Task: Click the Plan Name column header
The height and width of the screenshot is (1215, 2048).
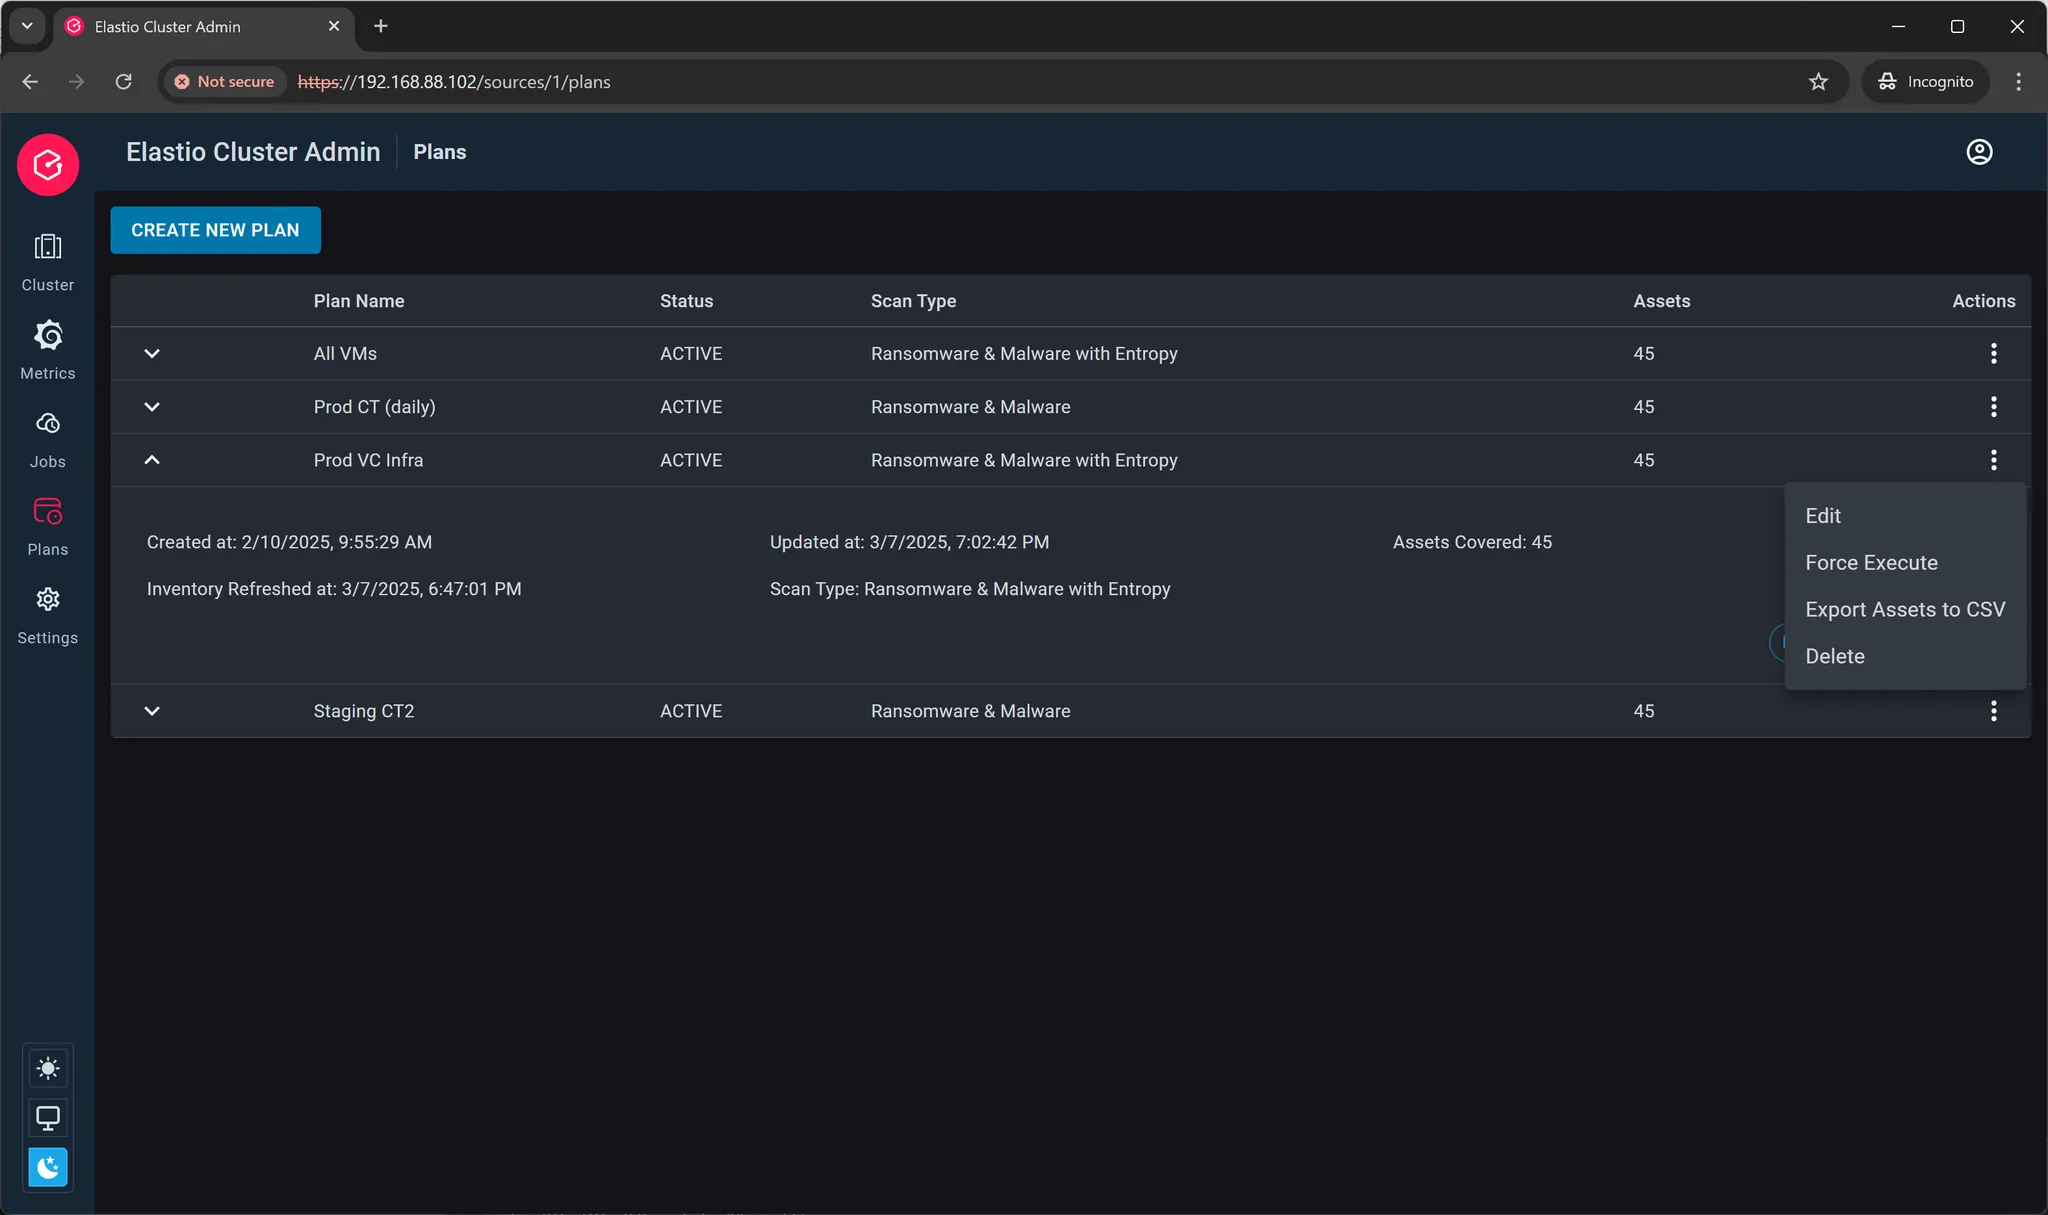Action: pyautogui.click(x=359, y=301)
